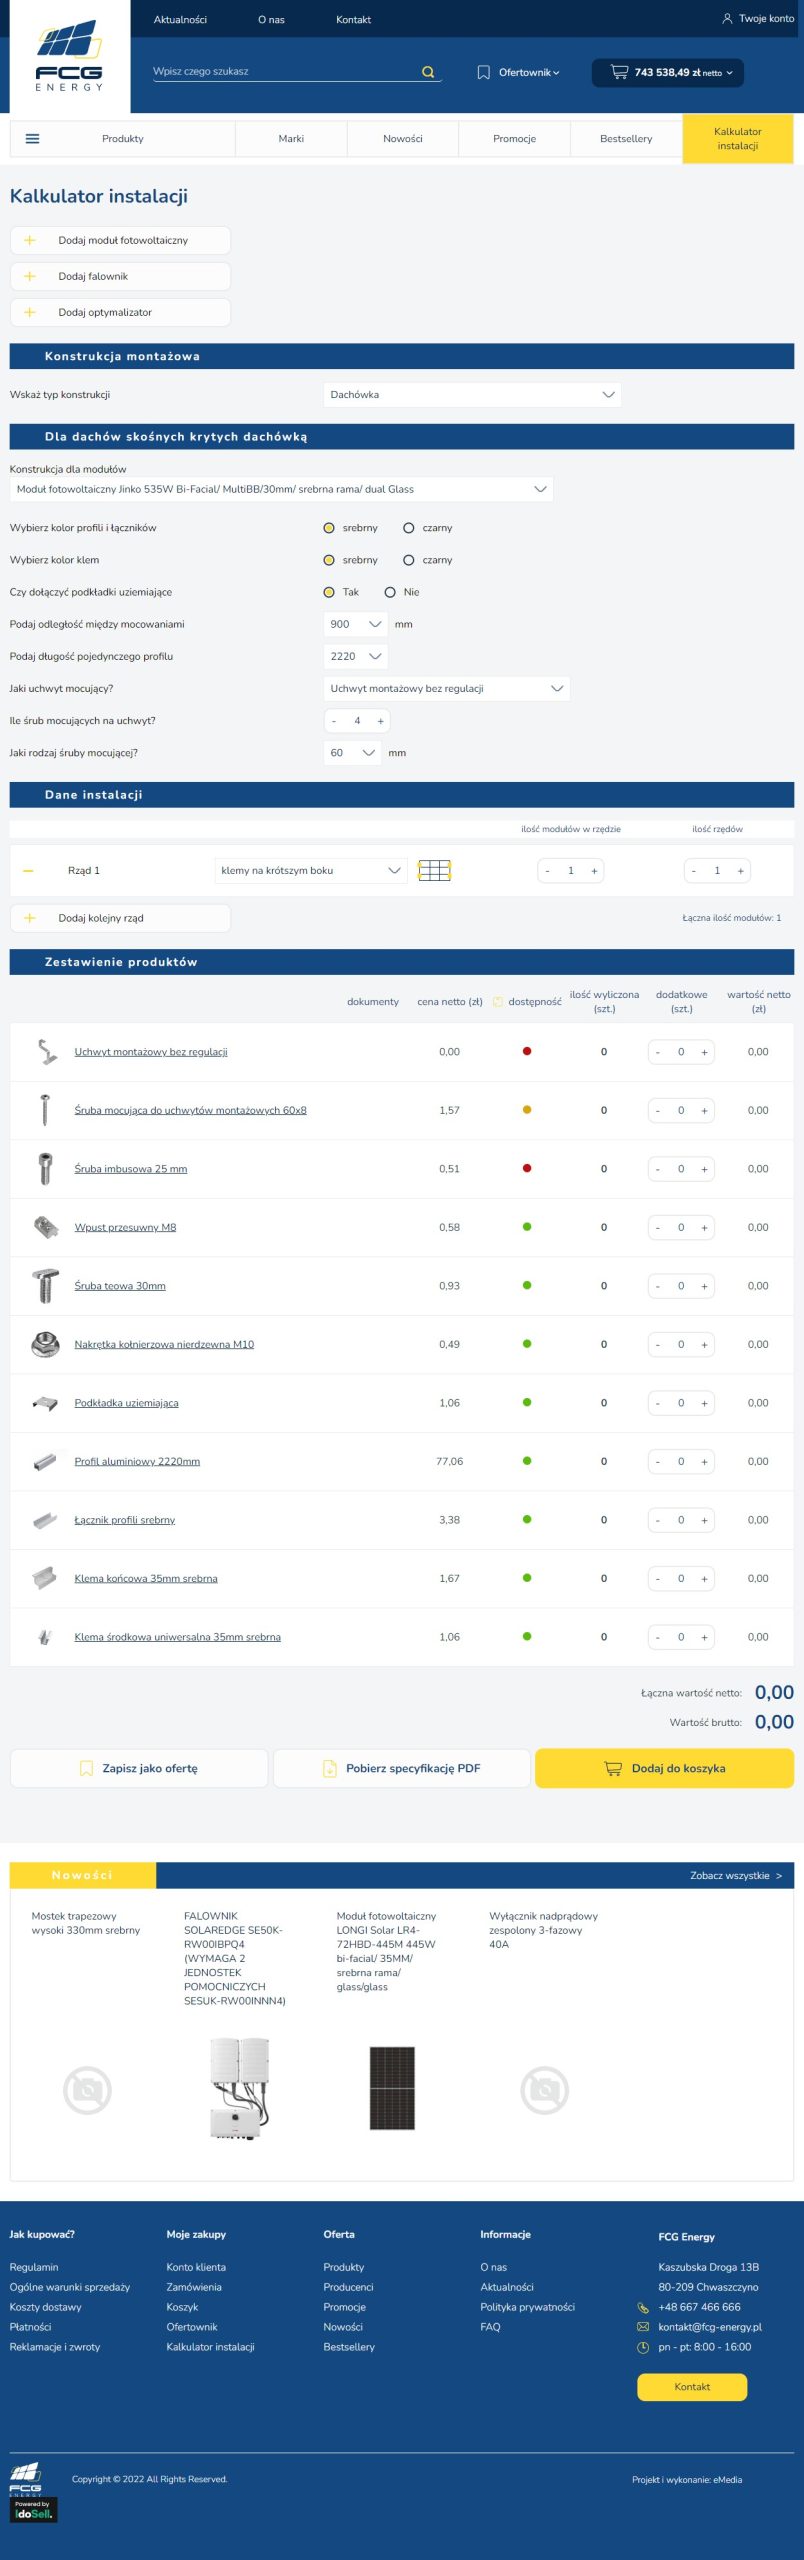The height and width of the screenshot is (2560, 804).
Task: Open the Aktualności top menu item
Action: click(x=180, y=19)
